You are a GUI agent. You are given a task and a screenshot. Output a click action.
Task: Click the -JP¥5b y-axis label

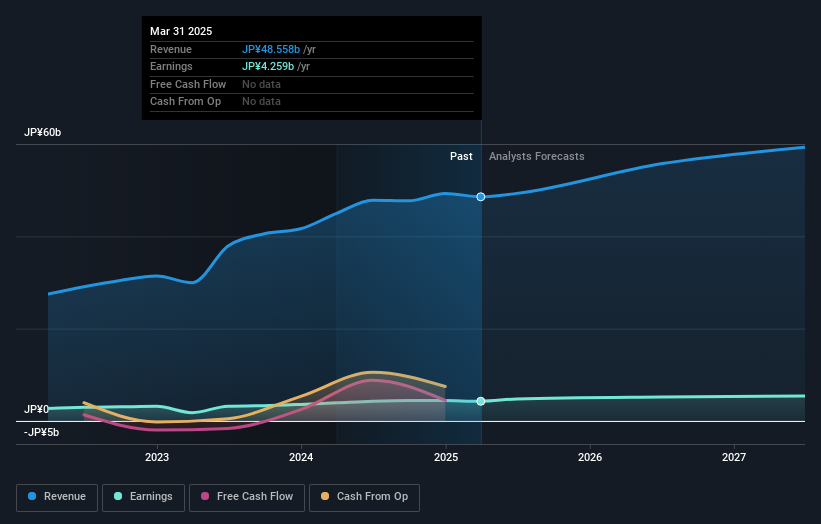(41, 432)
